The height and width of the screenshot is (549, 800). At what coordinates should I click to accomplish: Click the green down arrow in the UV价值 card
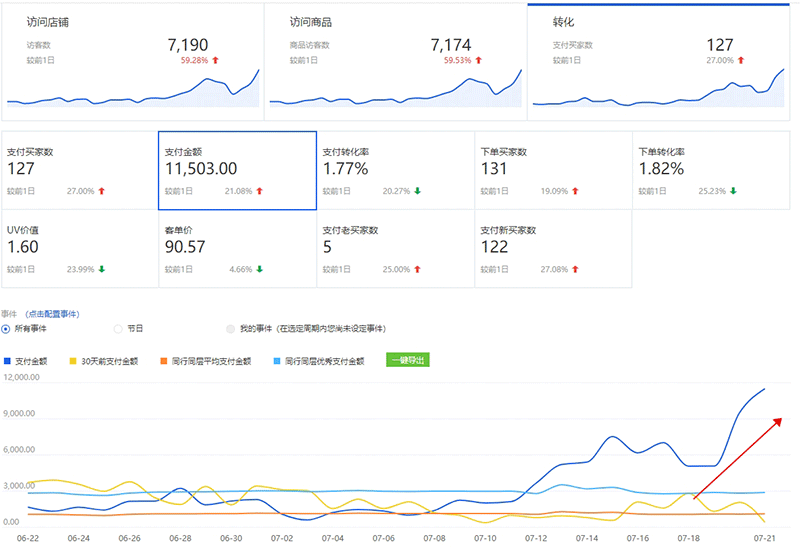click(101, 269)
